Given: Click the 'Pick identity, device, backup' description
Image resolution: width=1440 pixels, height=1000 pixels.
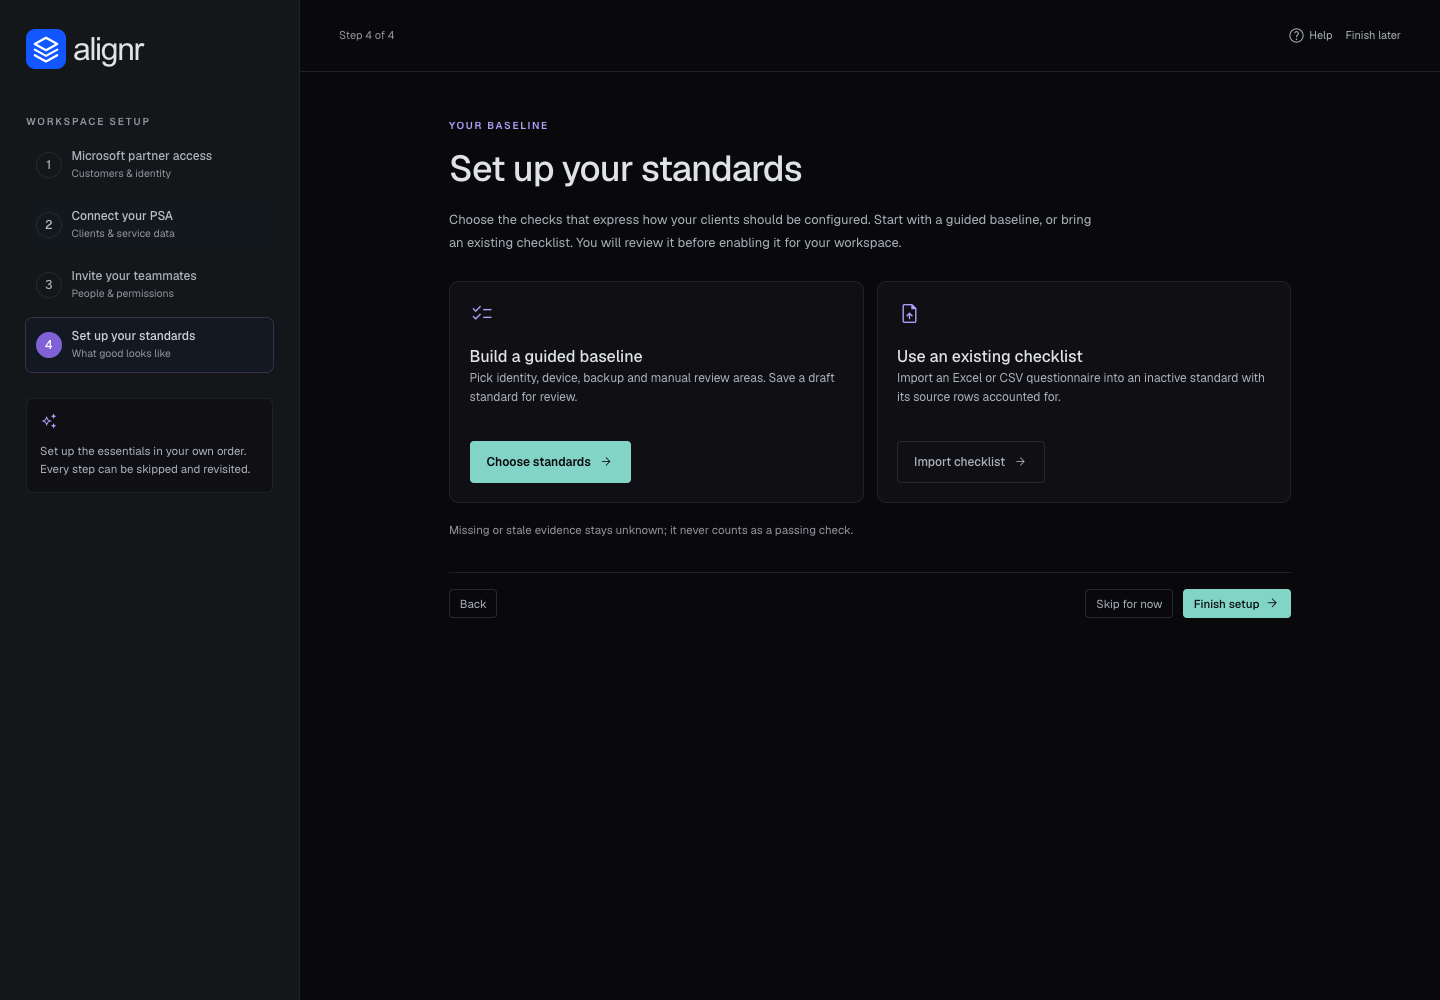Looking at the screenshot, I should pos(652,387).
